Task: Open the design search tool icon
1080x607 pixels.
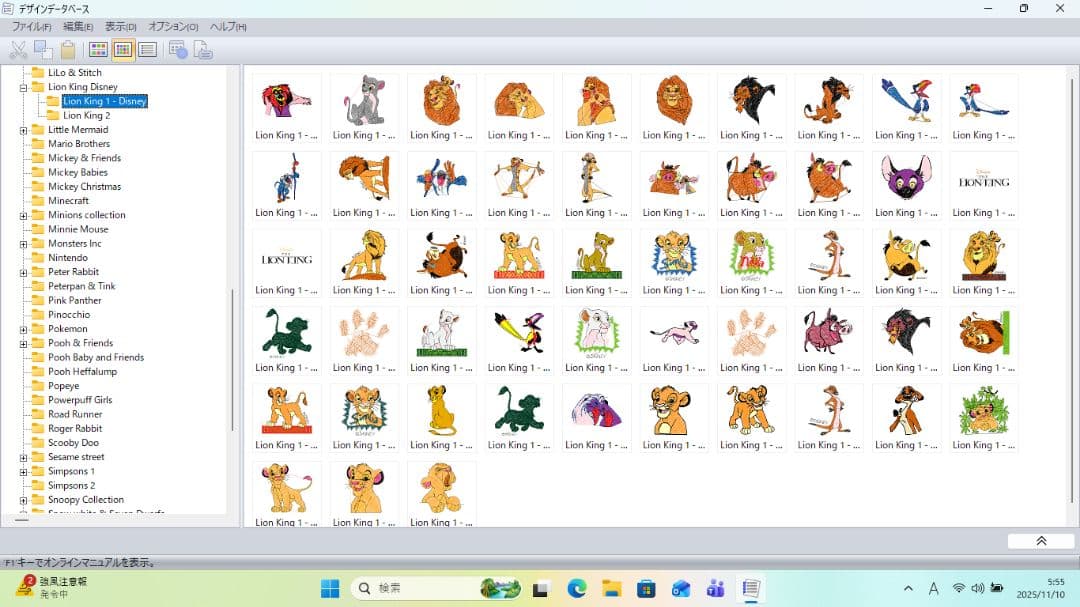Action: click(x=178, y=50)
